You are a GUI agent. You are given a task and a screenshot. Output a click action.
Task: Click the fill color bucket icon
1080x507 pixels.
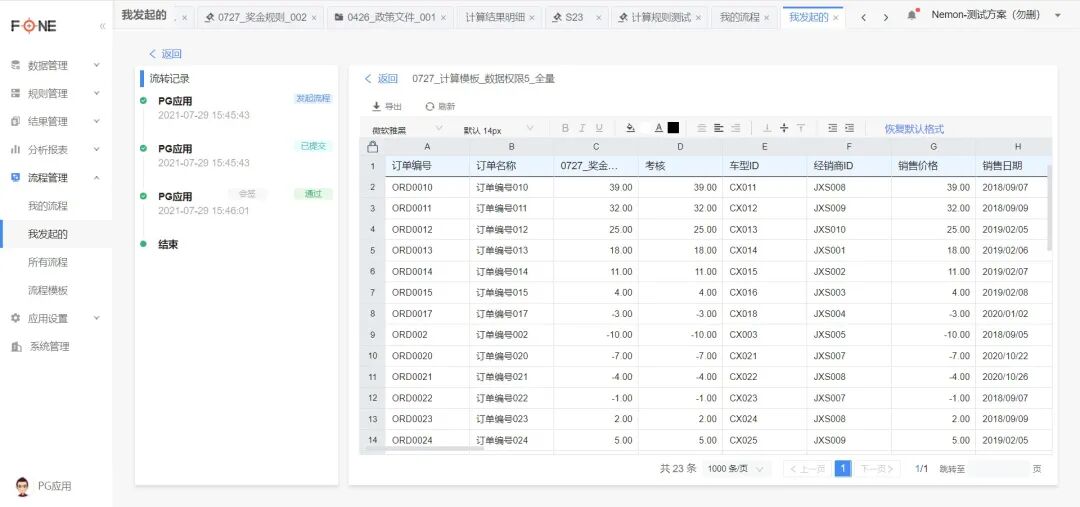(x=630, y=128)
